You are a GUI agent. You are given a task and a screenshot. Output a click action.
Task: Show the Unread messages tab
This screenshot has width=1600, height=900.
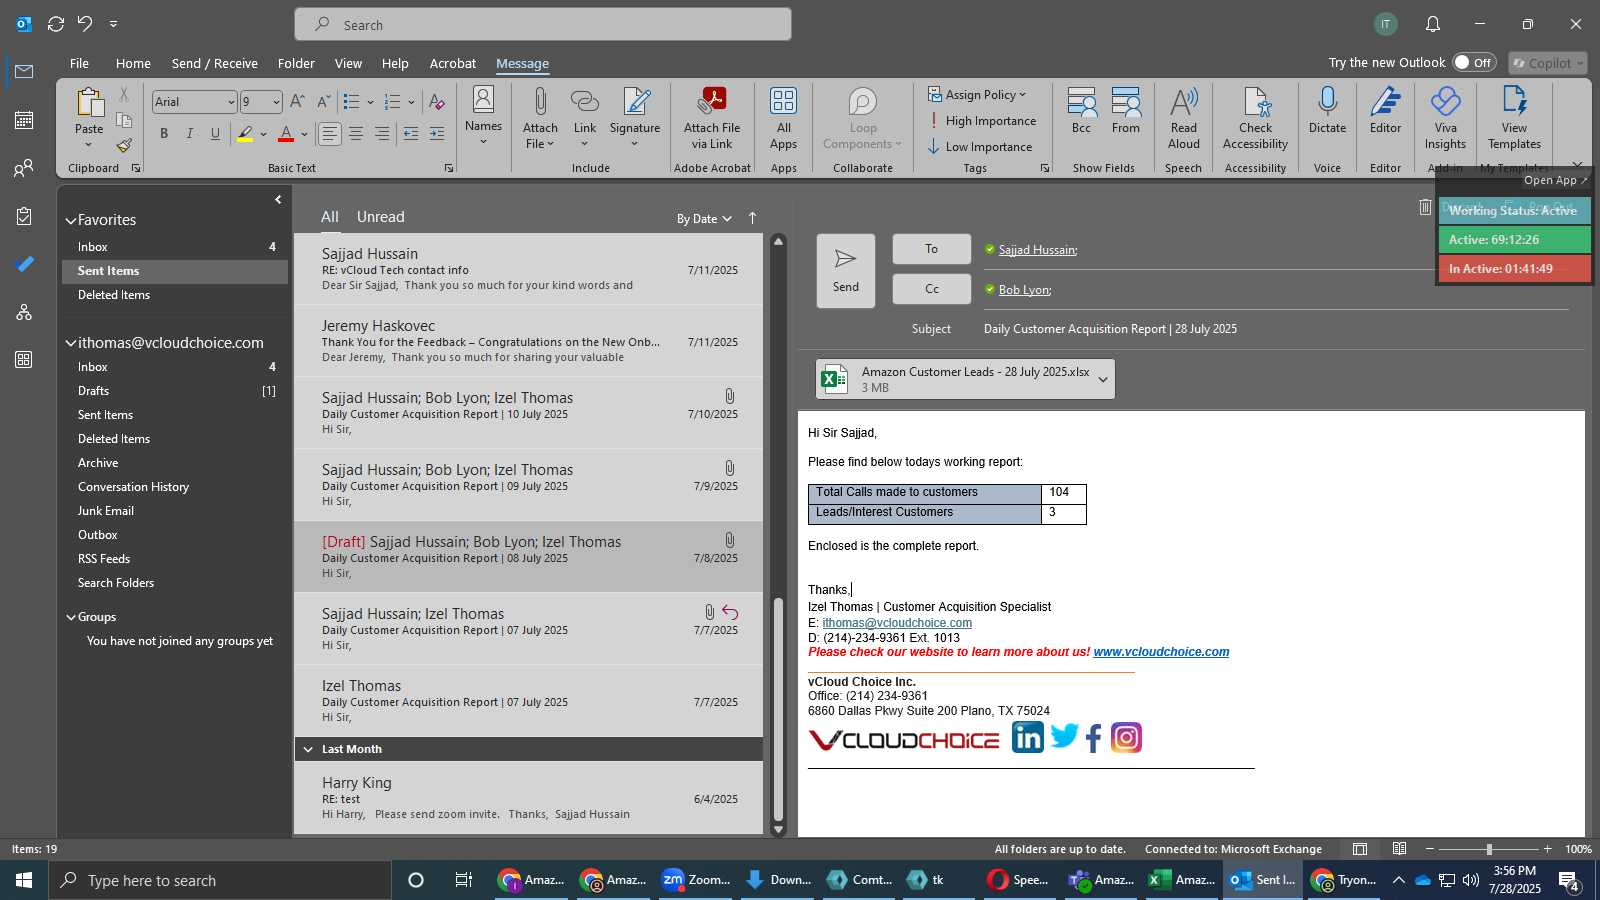coord(381,217)
